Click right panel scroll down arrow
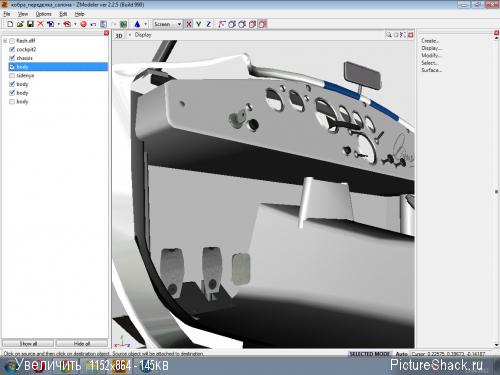 [497, 345]
